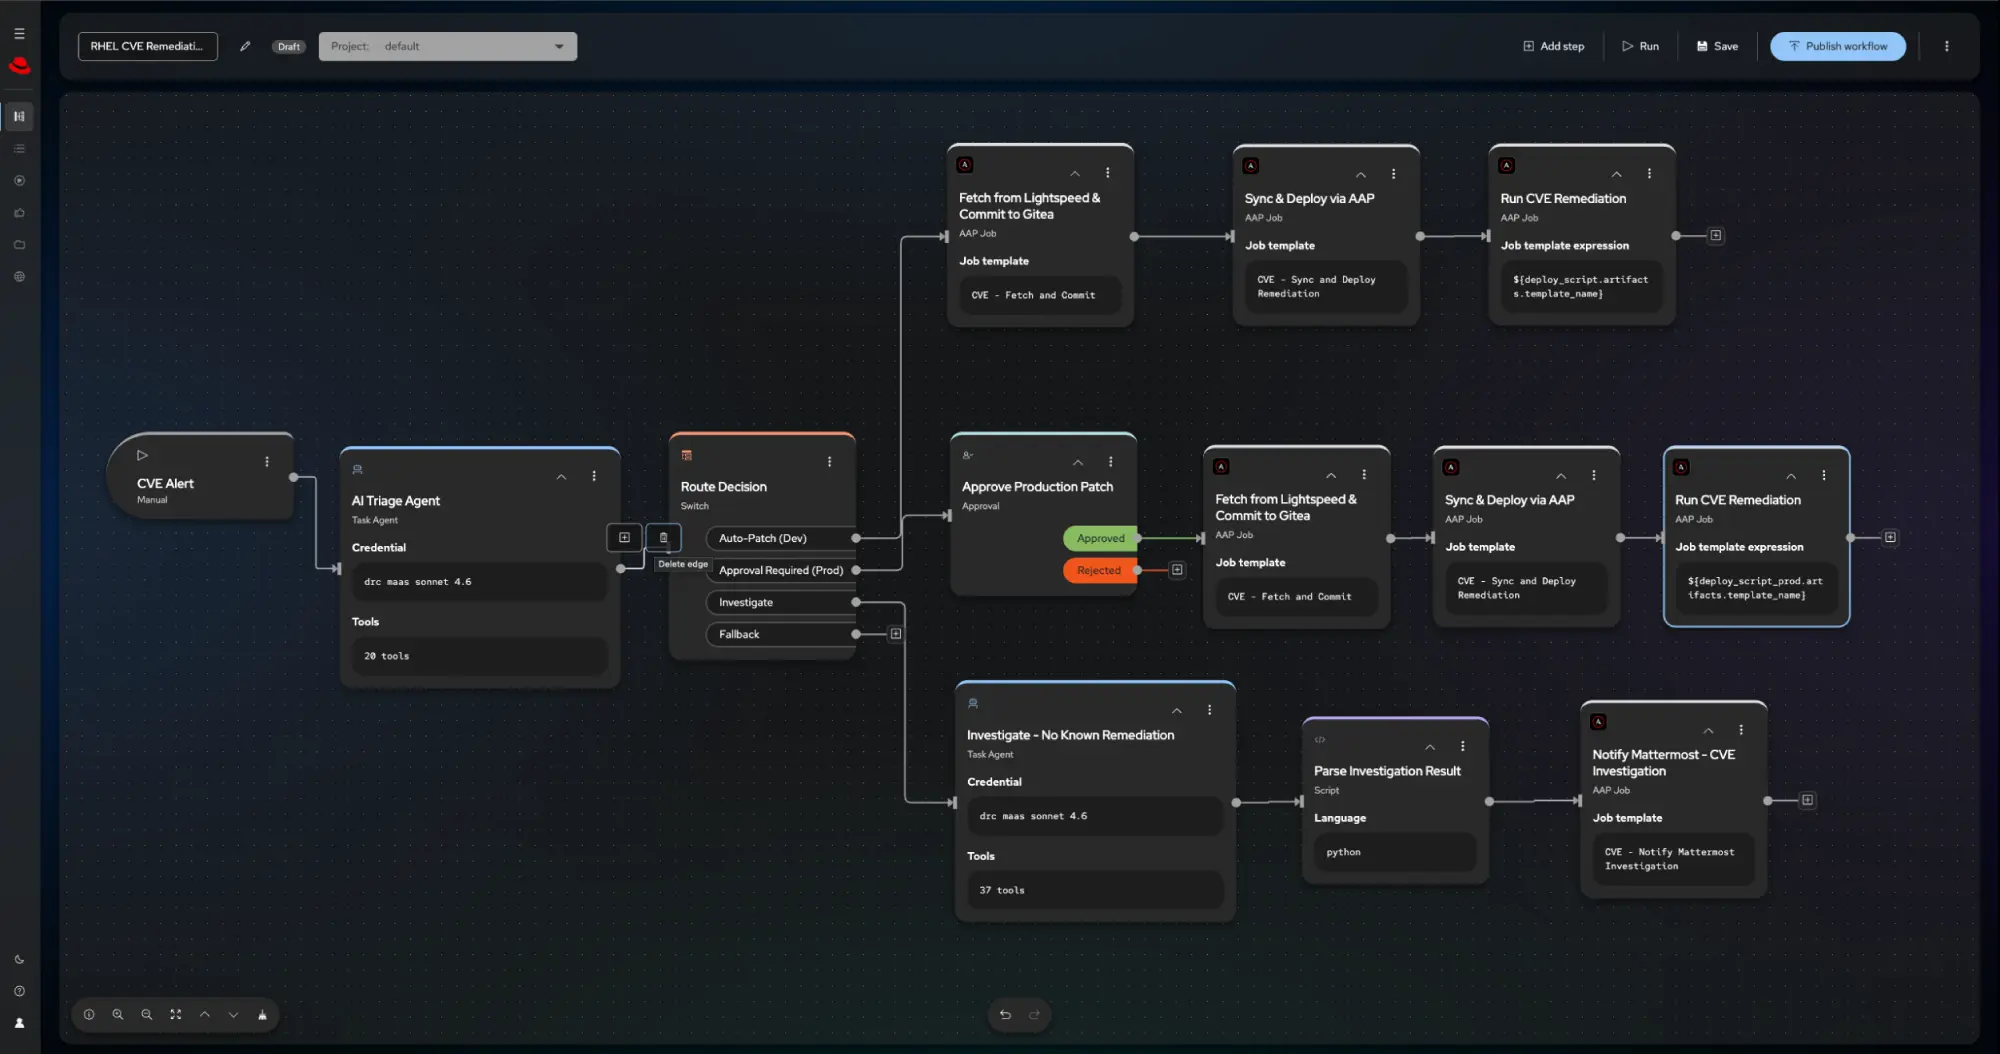This screenshot has height=1054, width=2000.
Task: Delete edge using the trash icon
Action: (663, 537)
